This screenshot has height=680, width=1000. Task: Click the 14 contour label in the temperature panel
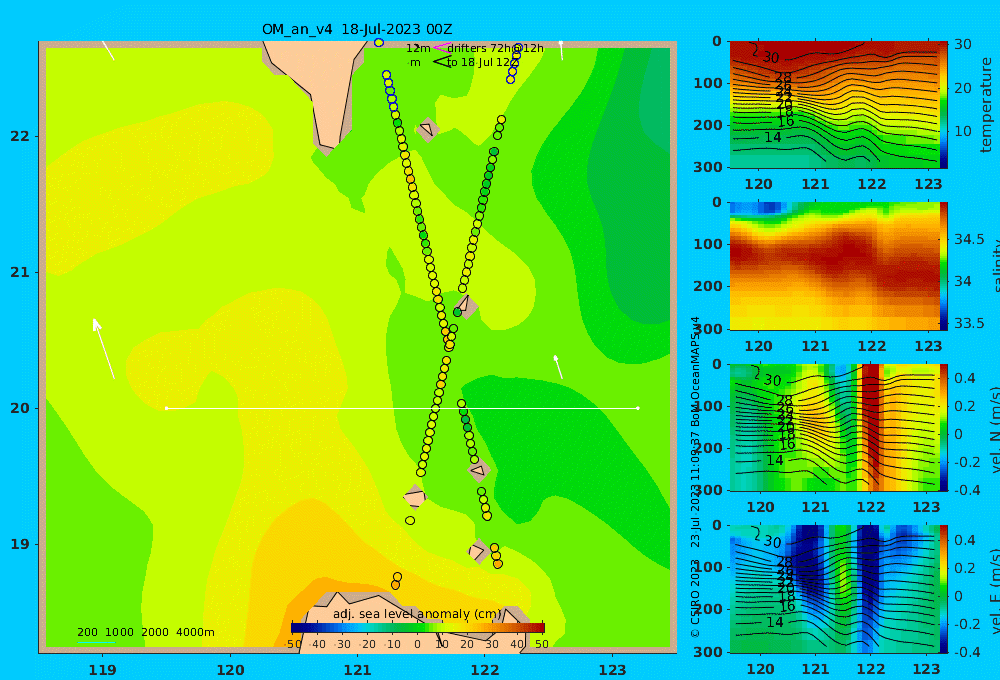point(772,137)
